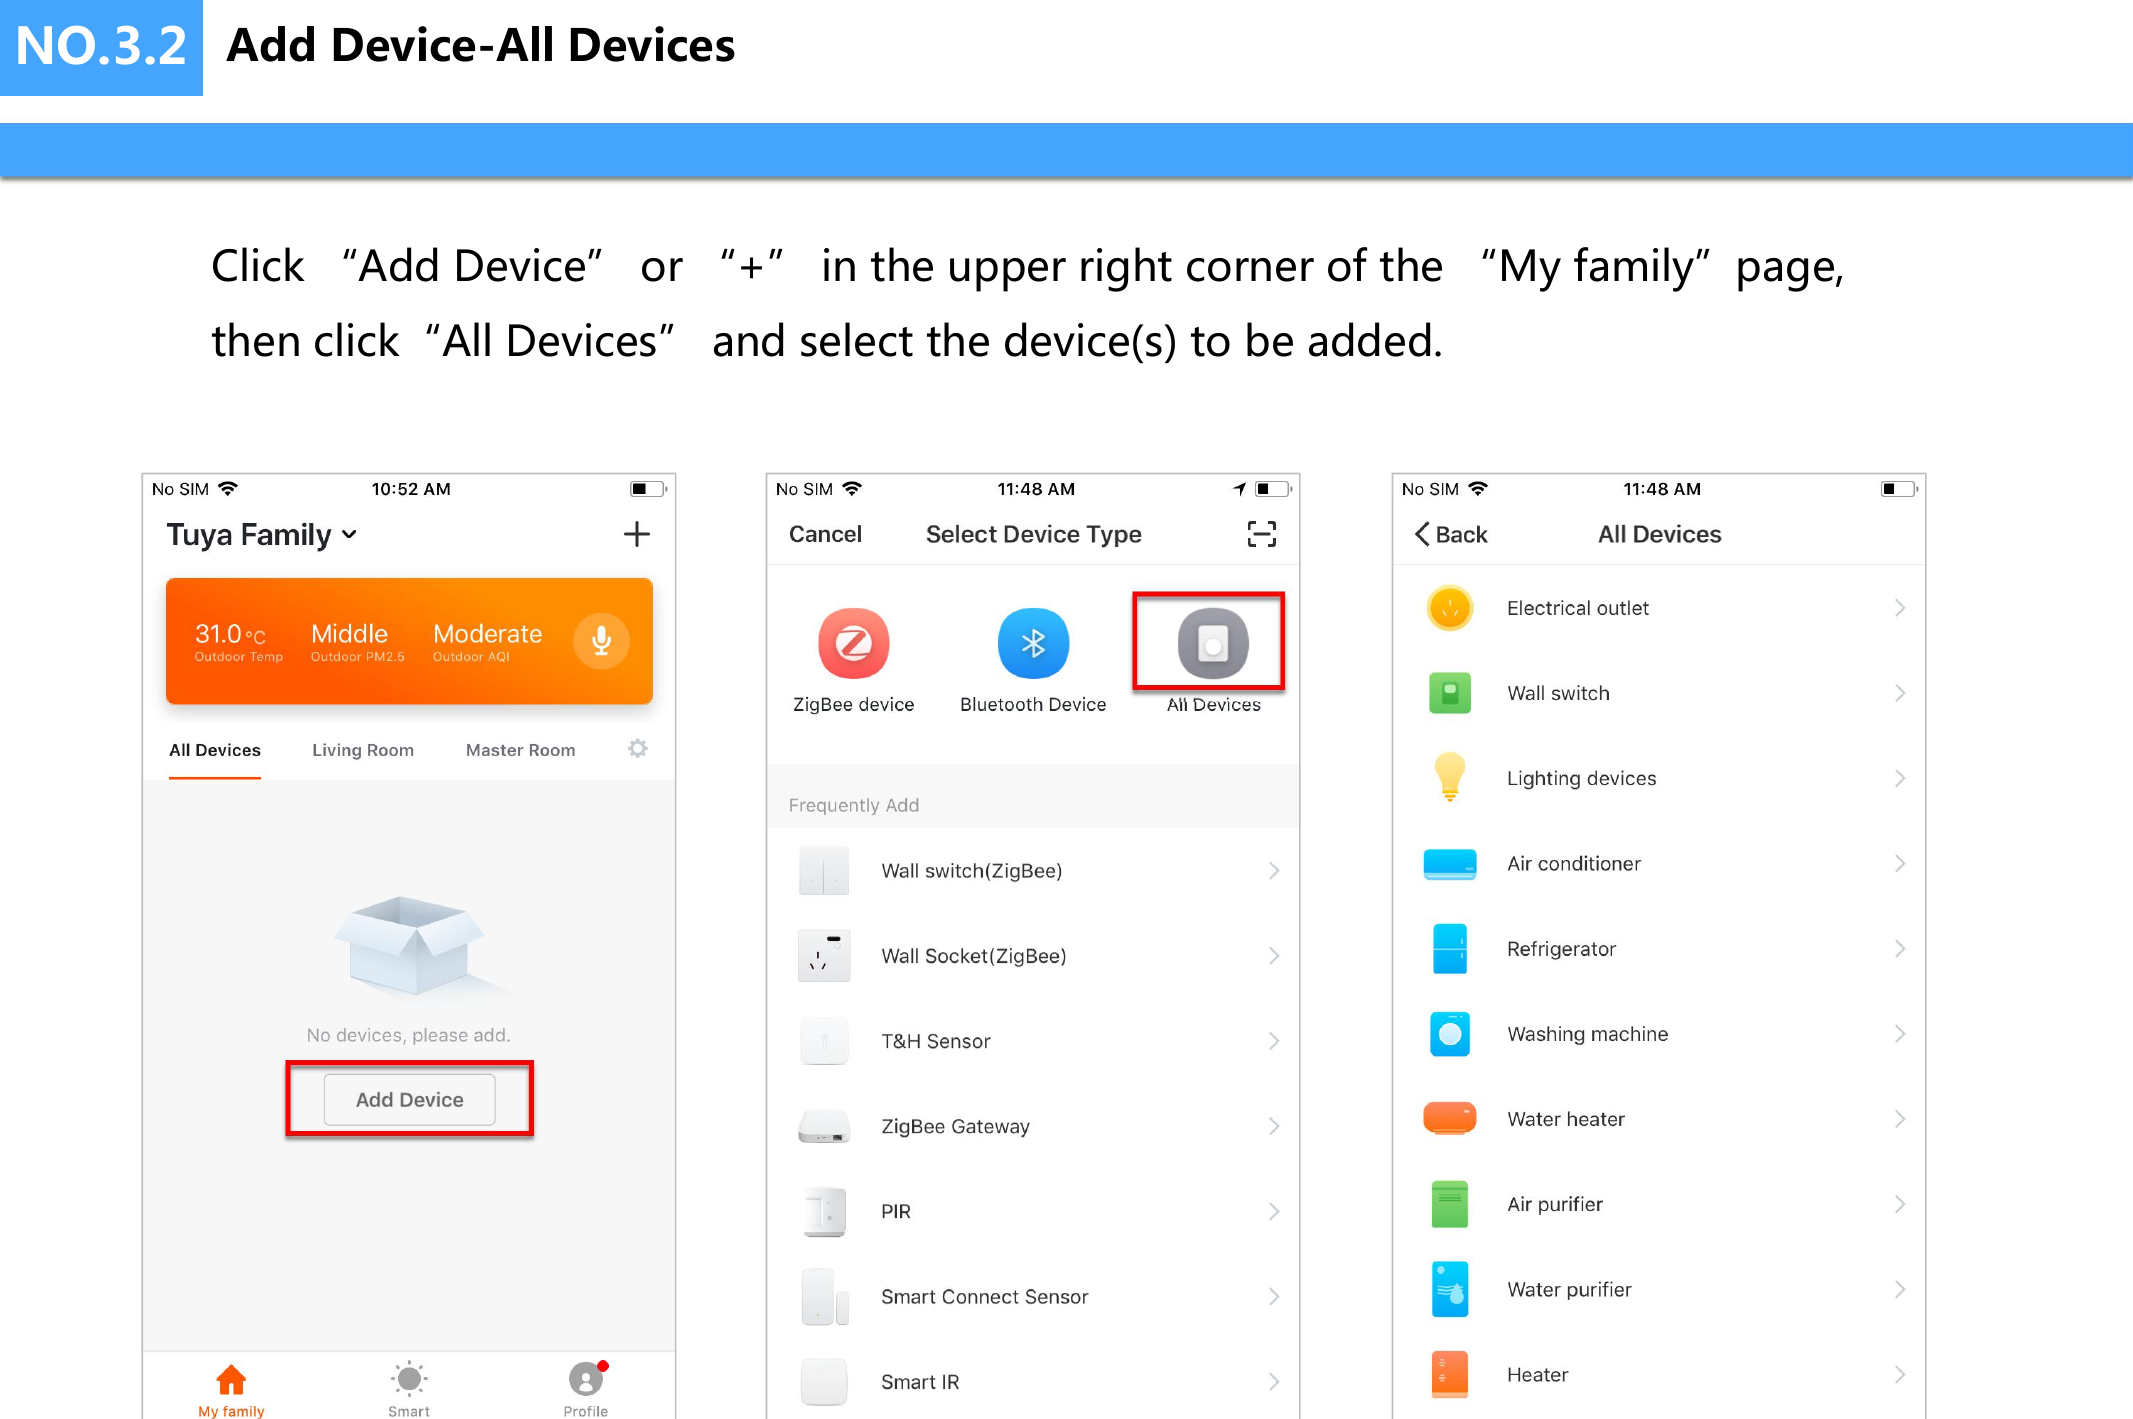Select the ZigBee device type icon
Screen dimensions: 2133x1419
[x=853, y=644]
